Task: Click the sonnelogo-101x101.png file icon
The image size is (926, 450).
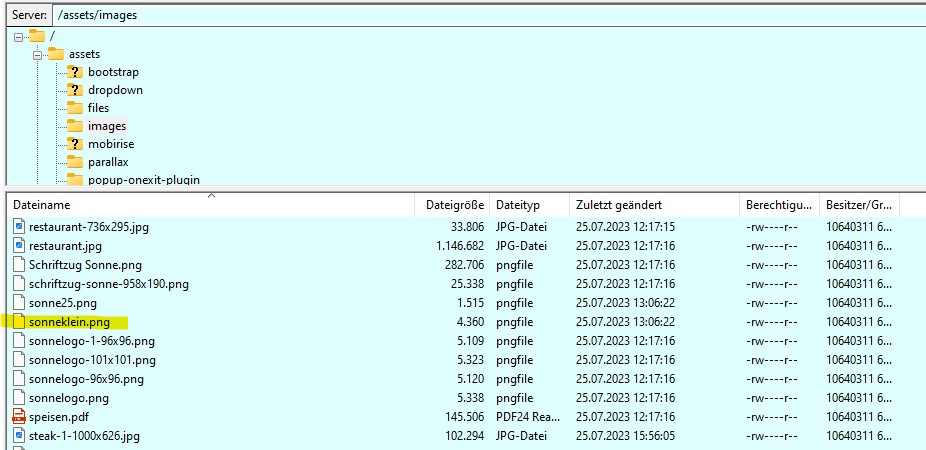Action: 19,360
